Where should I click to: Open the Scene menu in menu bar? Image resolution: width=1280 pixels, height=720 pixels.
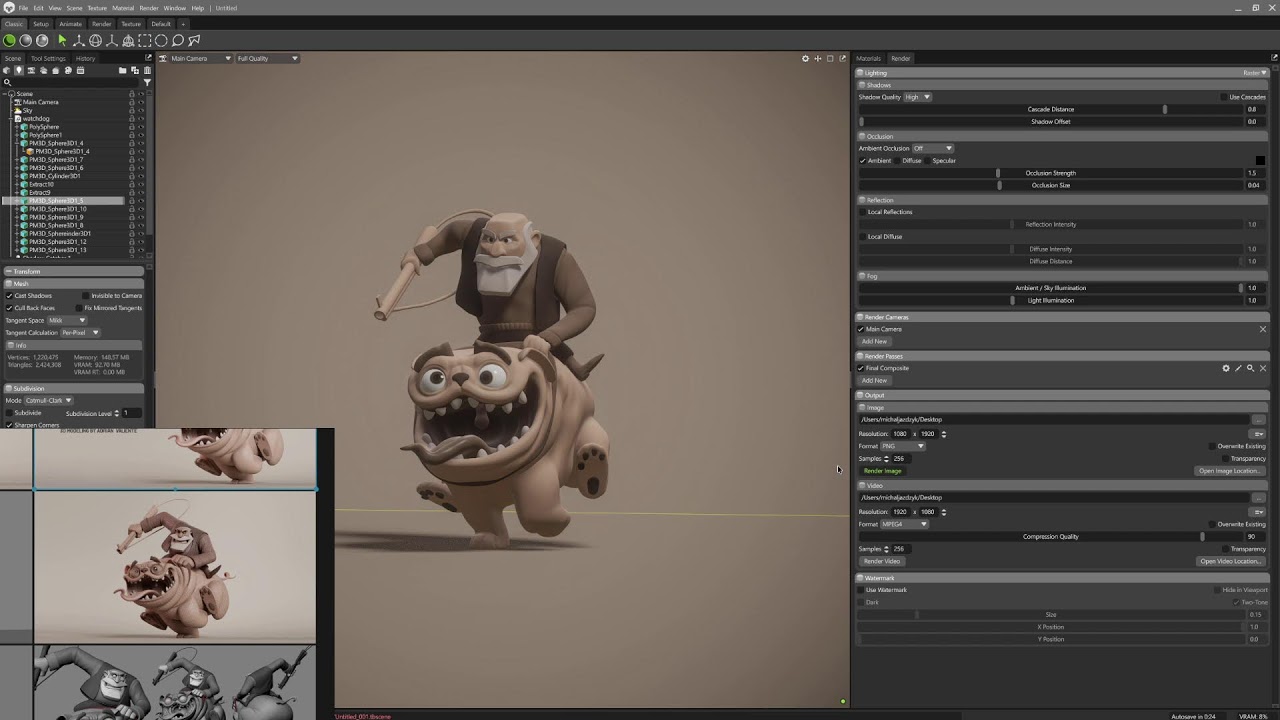75,8
